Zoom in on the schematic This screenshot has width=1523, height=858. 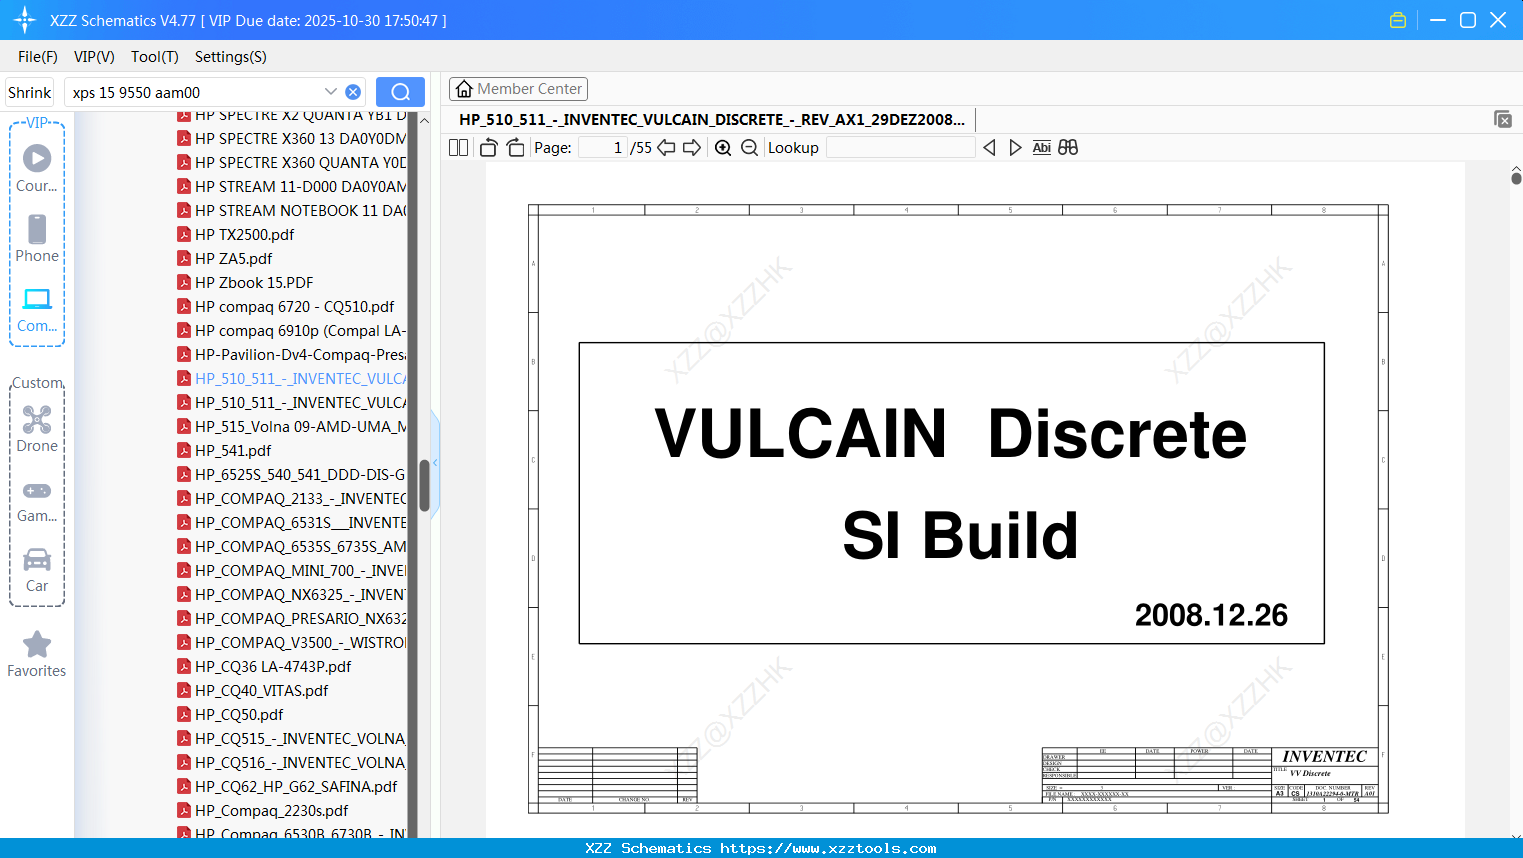[x=723, y=148]
